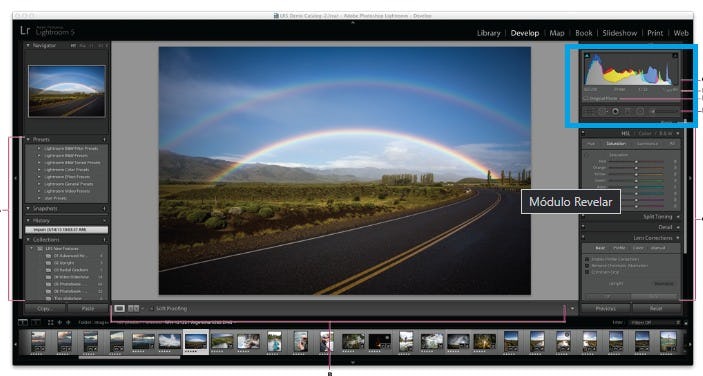Collapse the right panel group arrow
Image resolution: width=703 pixels, height=376 pixels.
(x=690, y=178)
